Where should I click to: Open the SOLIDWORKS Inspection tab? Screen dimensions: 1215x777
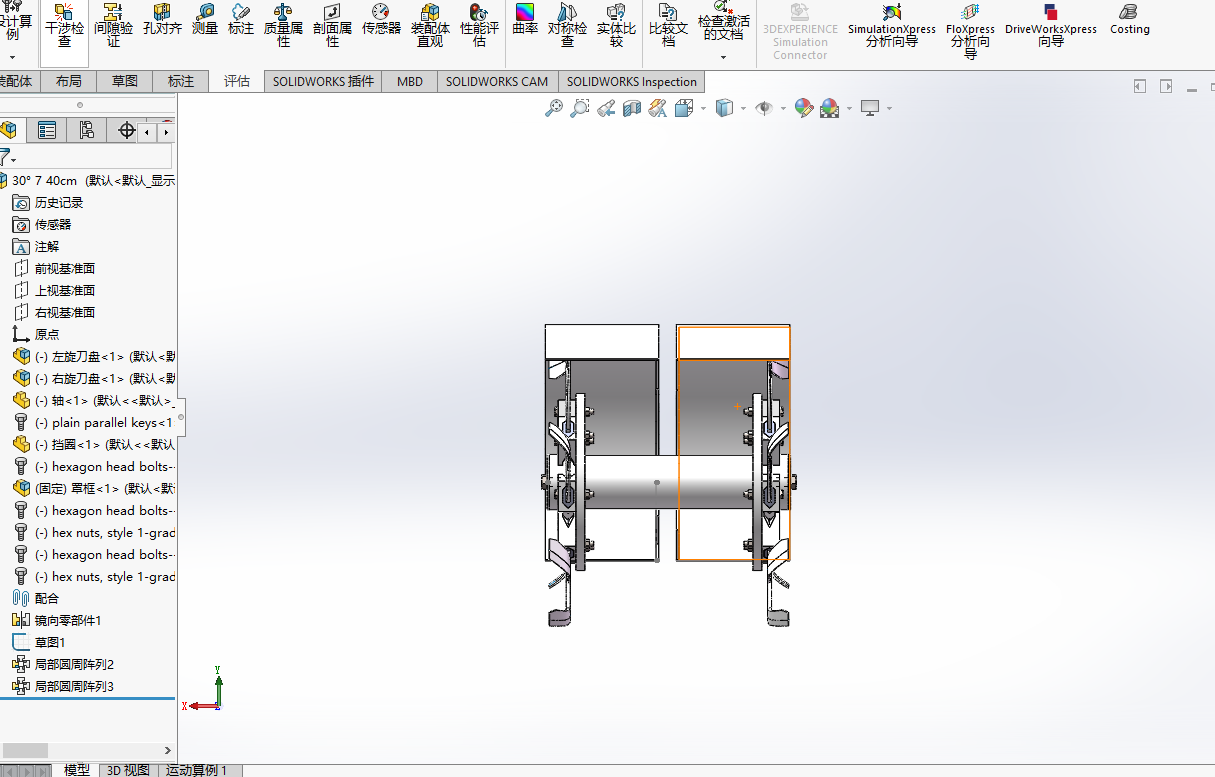(632, 81)
